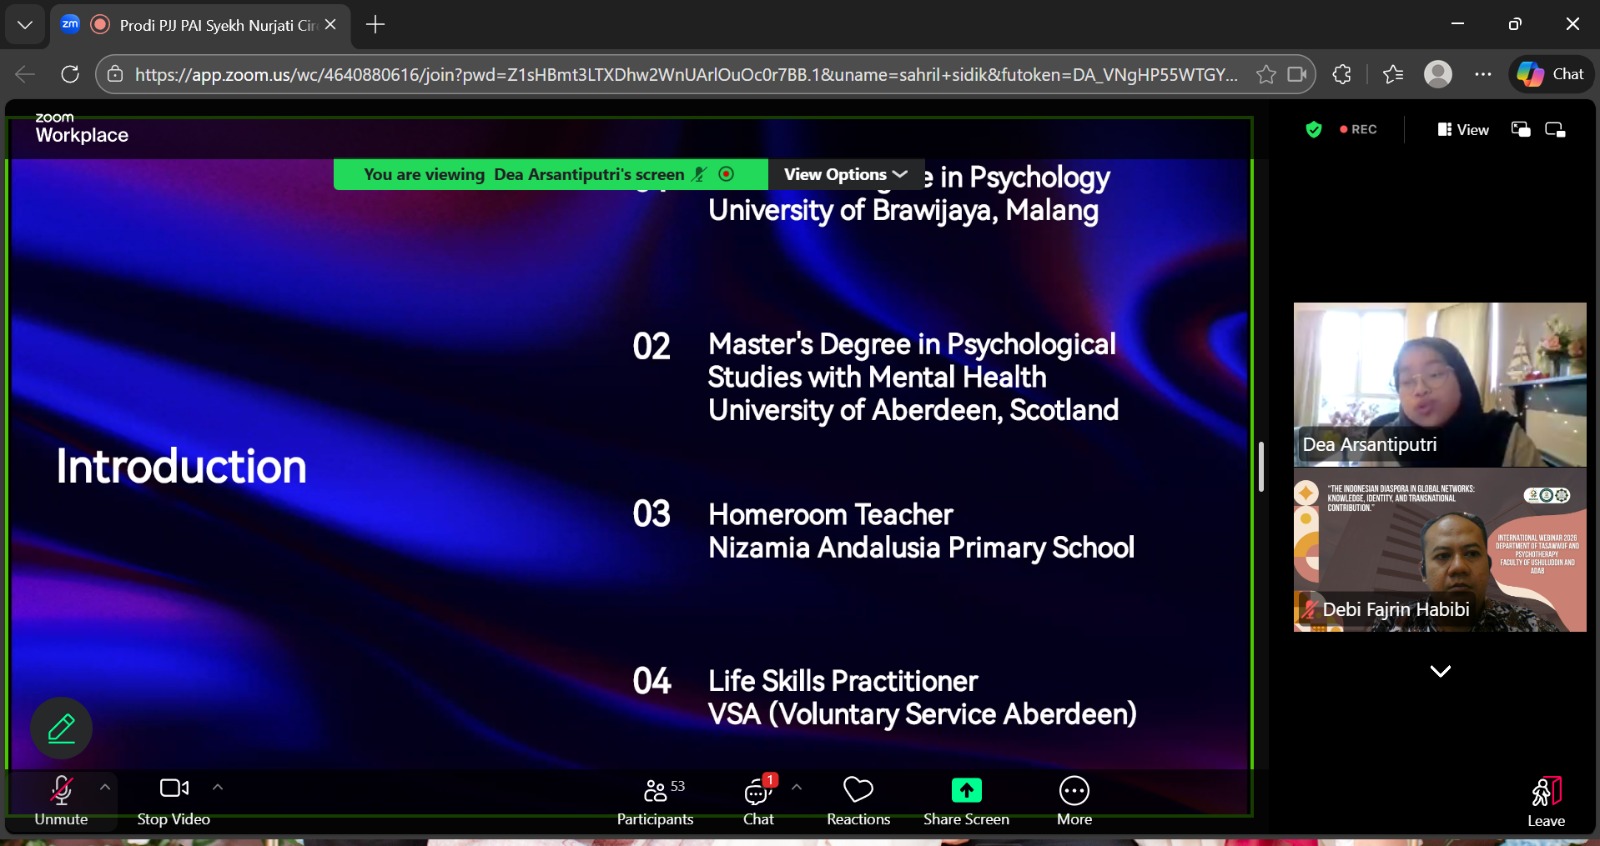Open the Participants panel
1600x846 pixels.
click(655, 802)
